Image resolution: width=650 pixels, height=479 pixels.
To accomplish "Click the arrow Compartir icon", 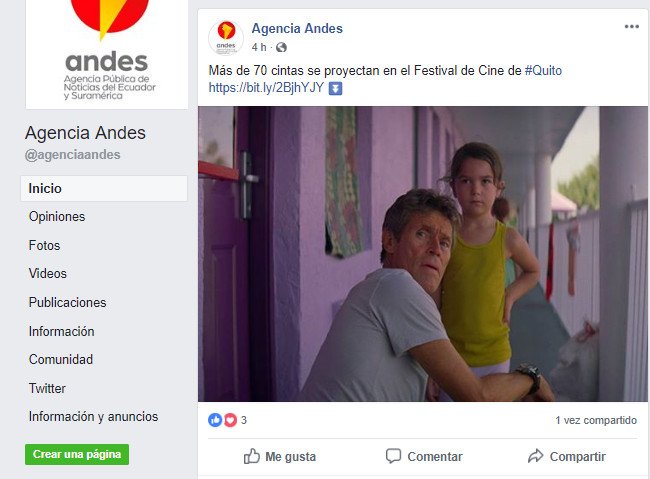I will tap(535, 456).
